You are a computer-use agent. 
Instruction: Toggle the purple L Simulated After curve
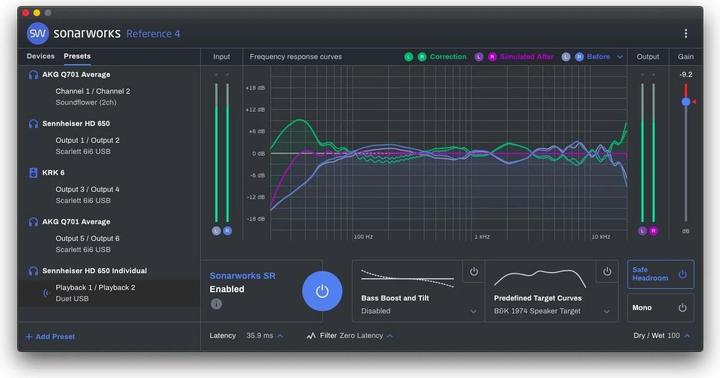[479, 57]
